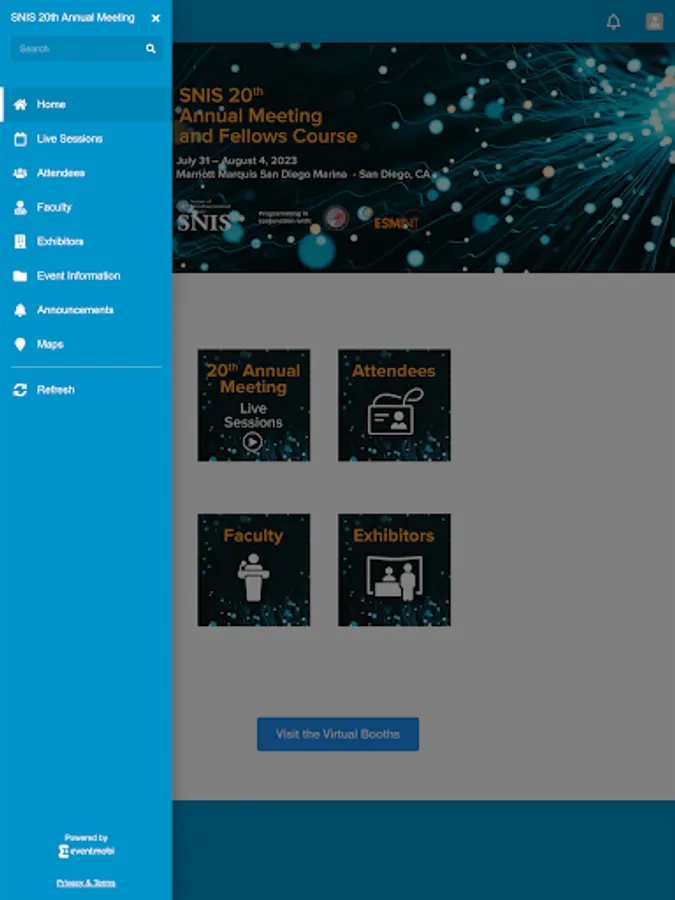Click the Attendees people icon
The image size is (675, 900).
(x=20, y=173)
